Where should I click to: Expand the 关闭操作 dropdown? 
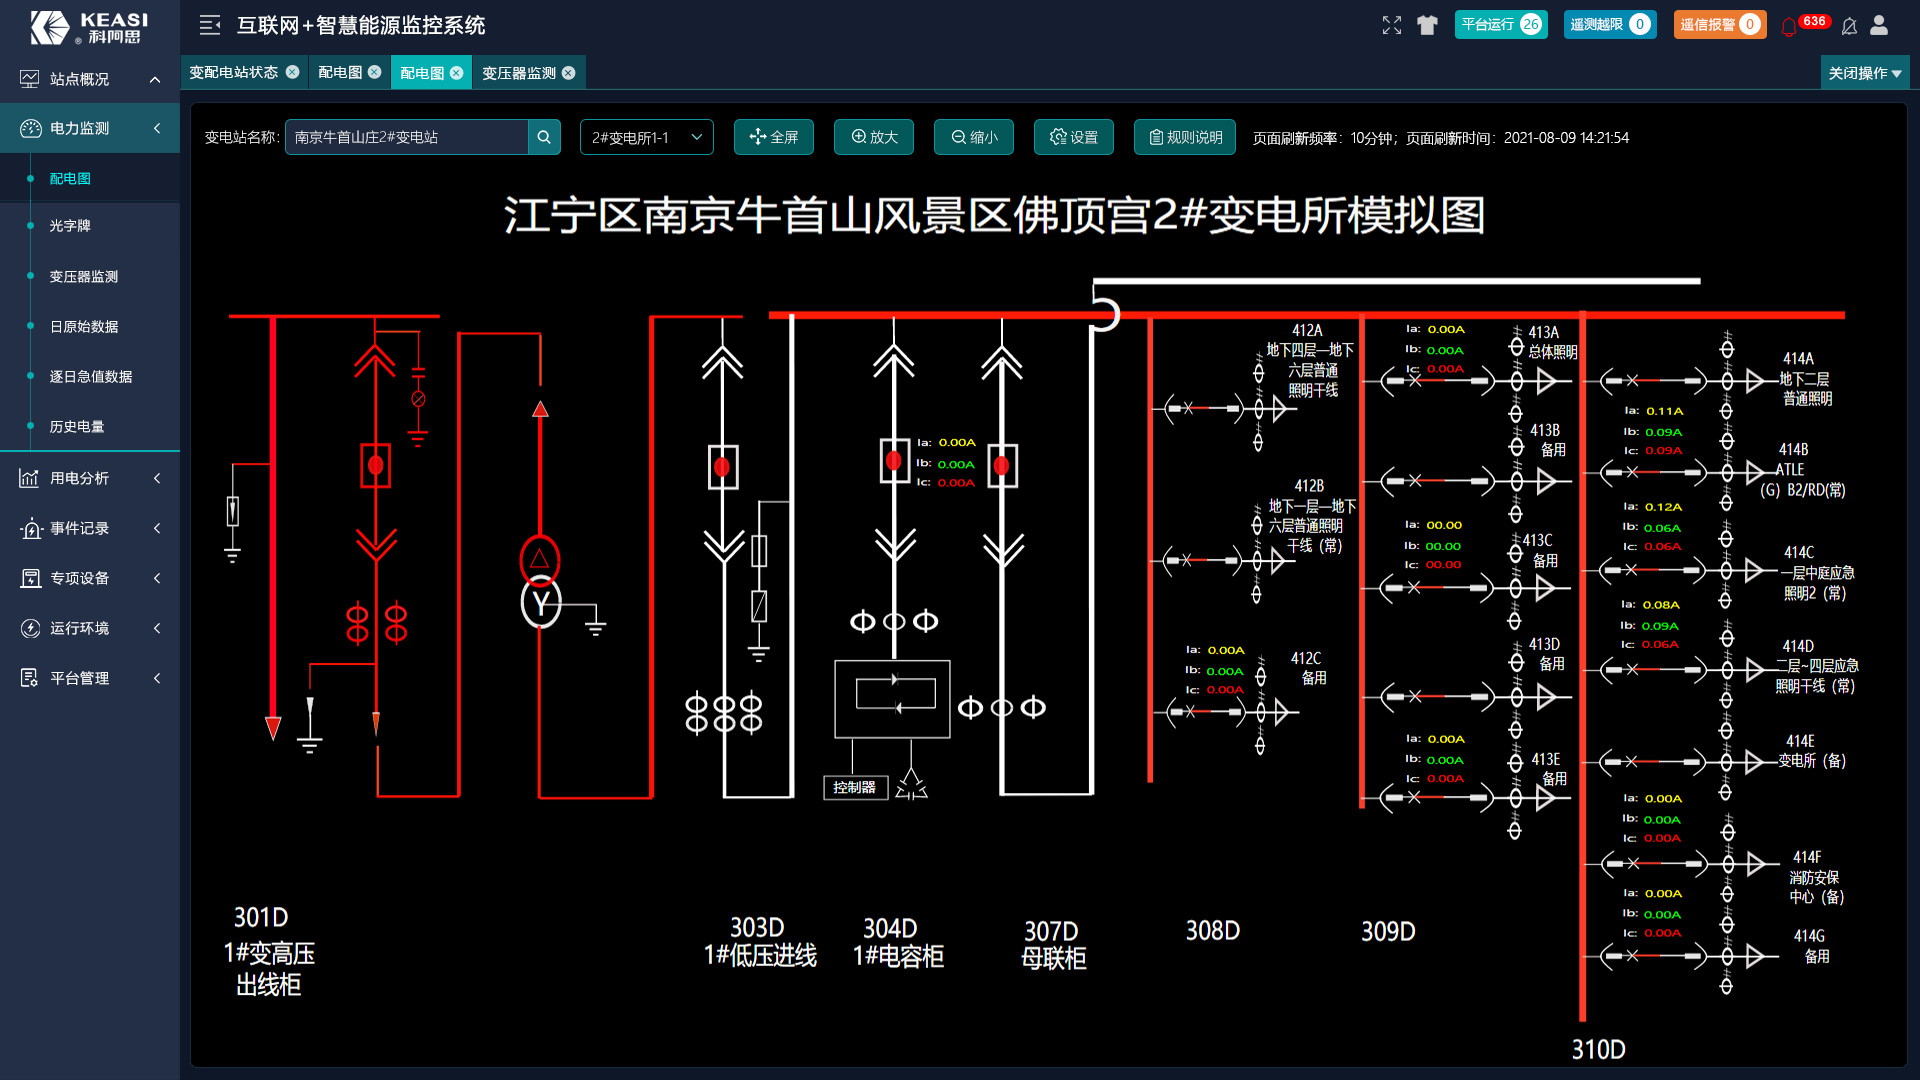pos(1864,72)
